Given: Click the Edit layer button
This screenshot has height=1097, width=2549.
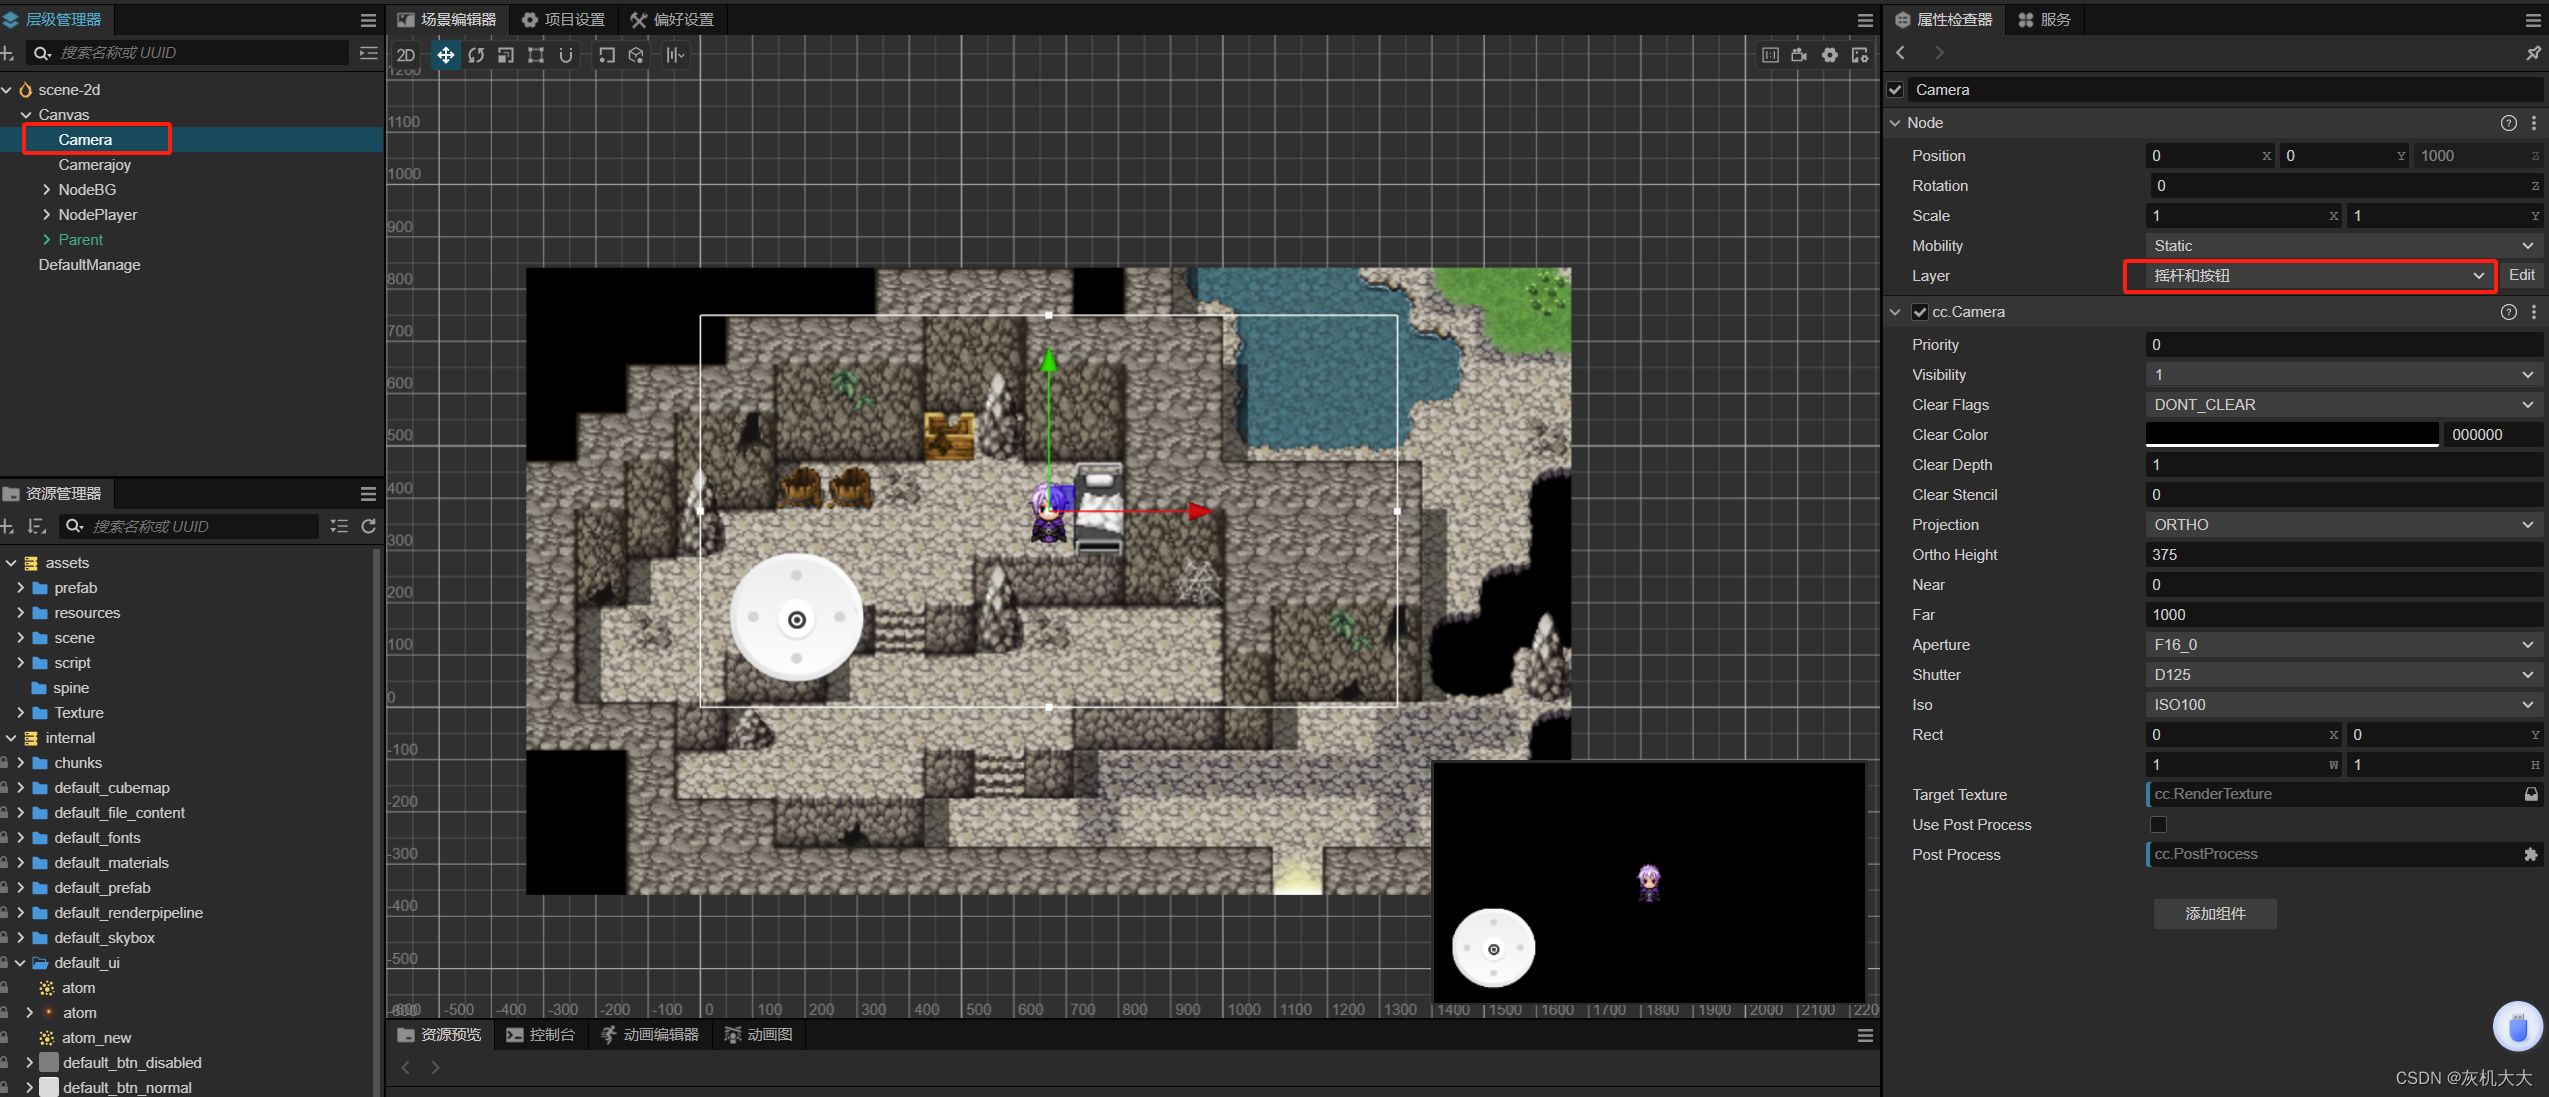Looking at the screenshot, I should tap(2521, 275).
